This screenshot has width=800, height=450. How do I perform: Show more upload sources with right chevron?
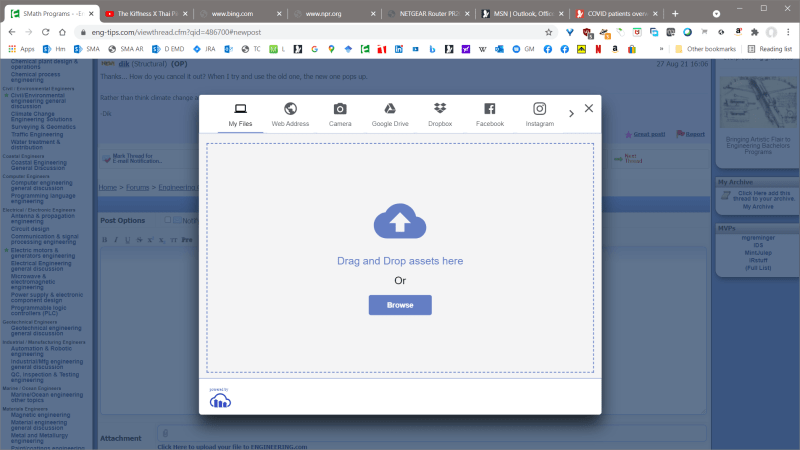(x=571, y=114)
